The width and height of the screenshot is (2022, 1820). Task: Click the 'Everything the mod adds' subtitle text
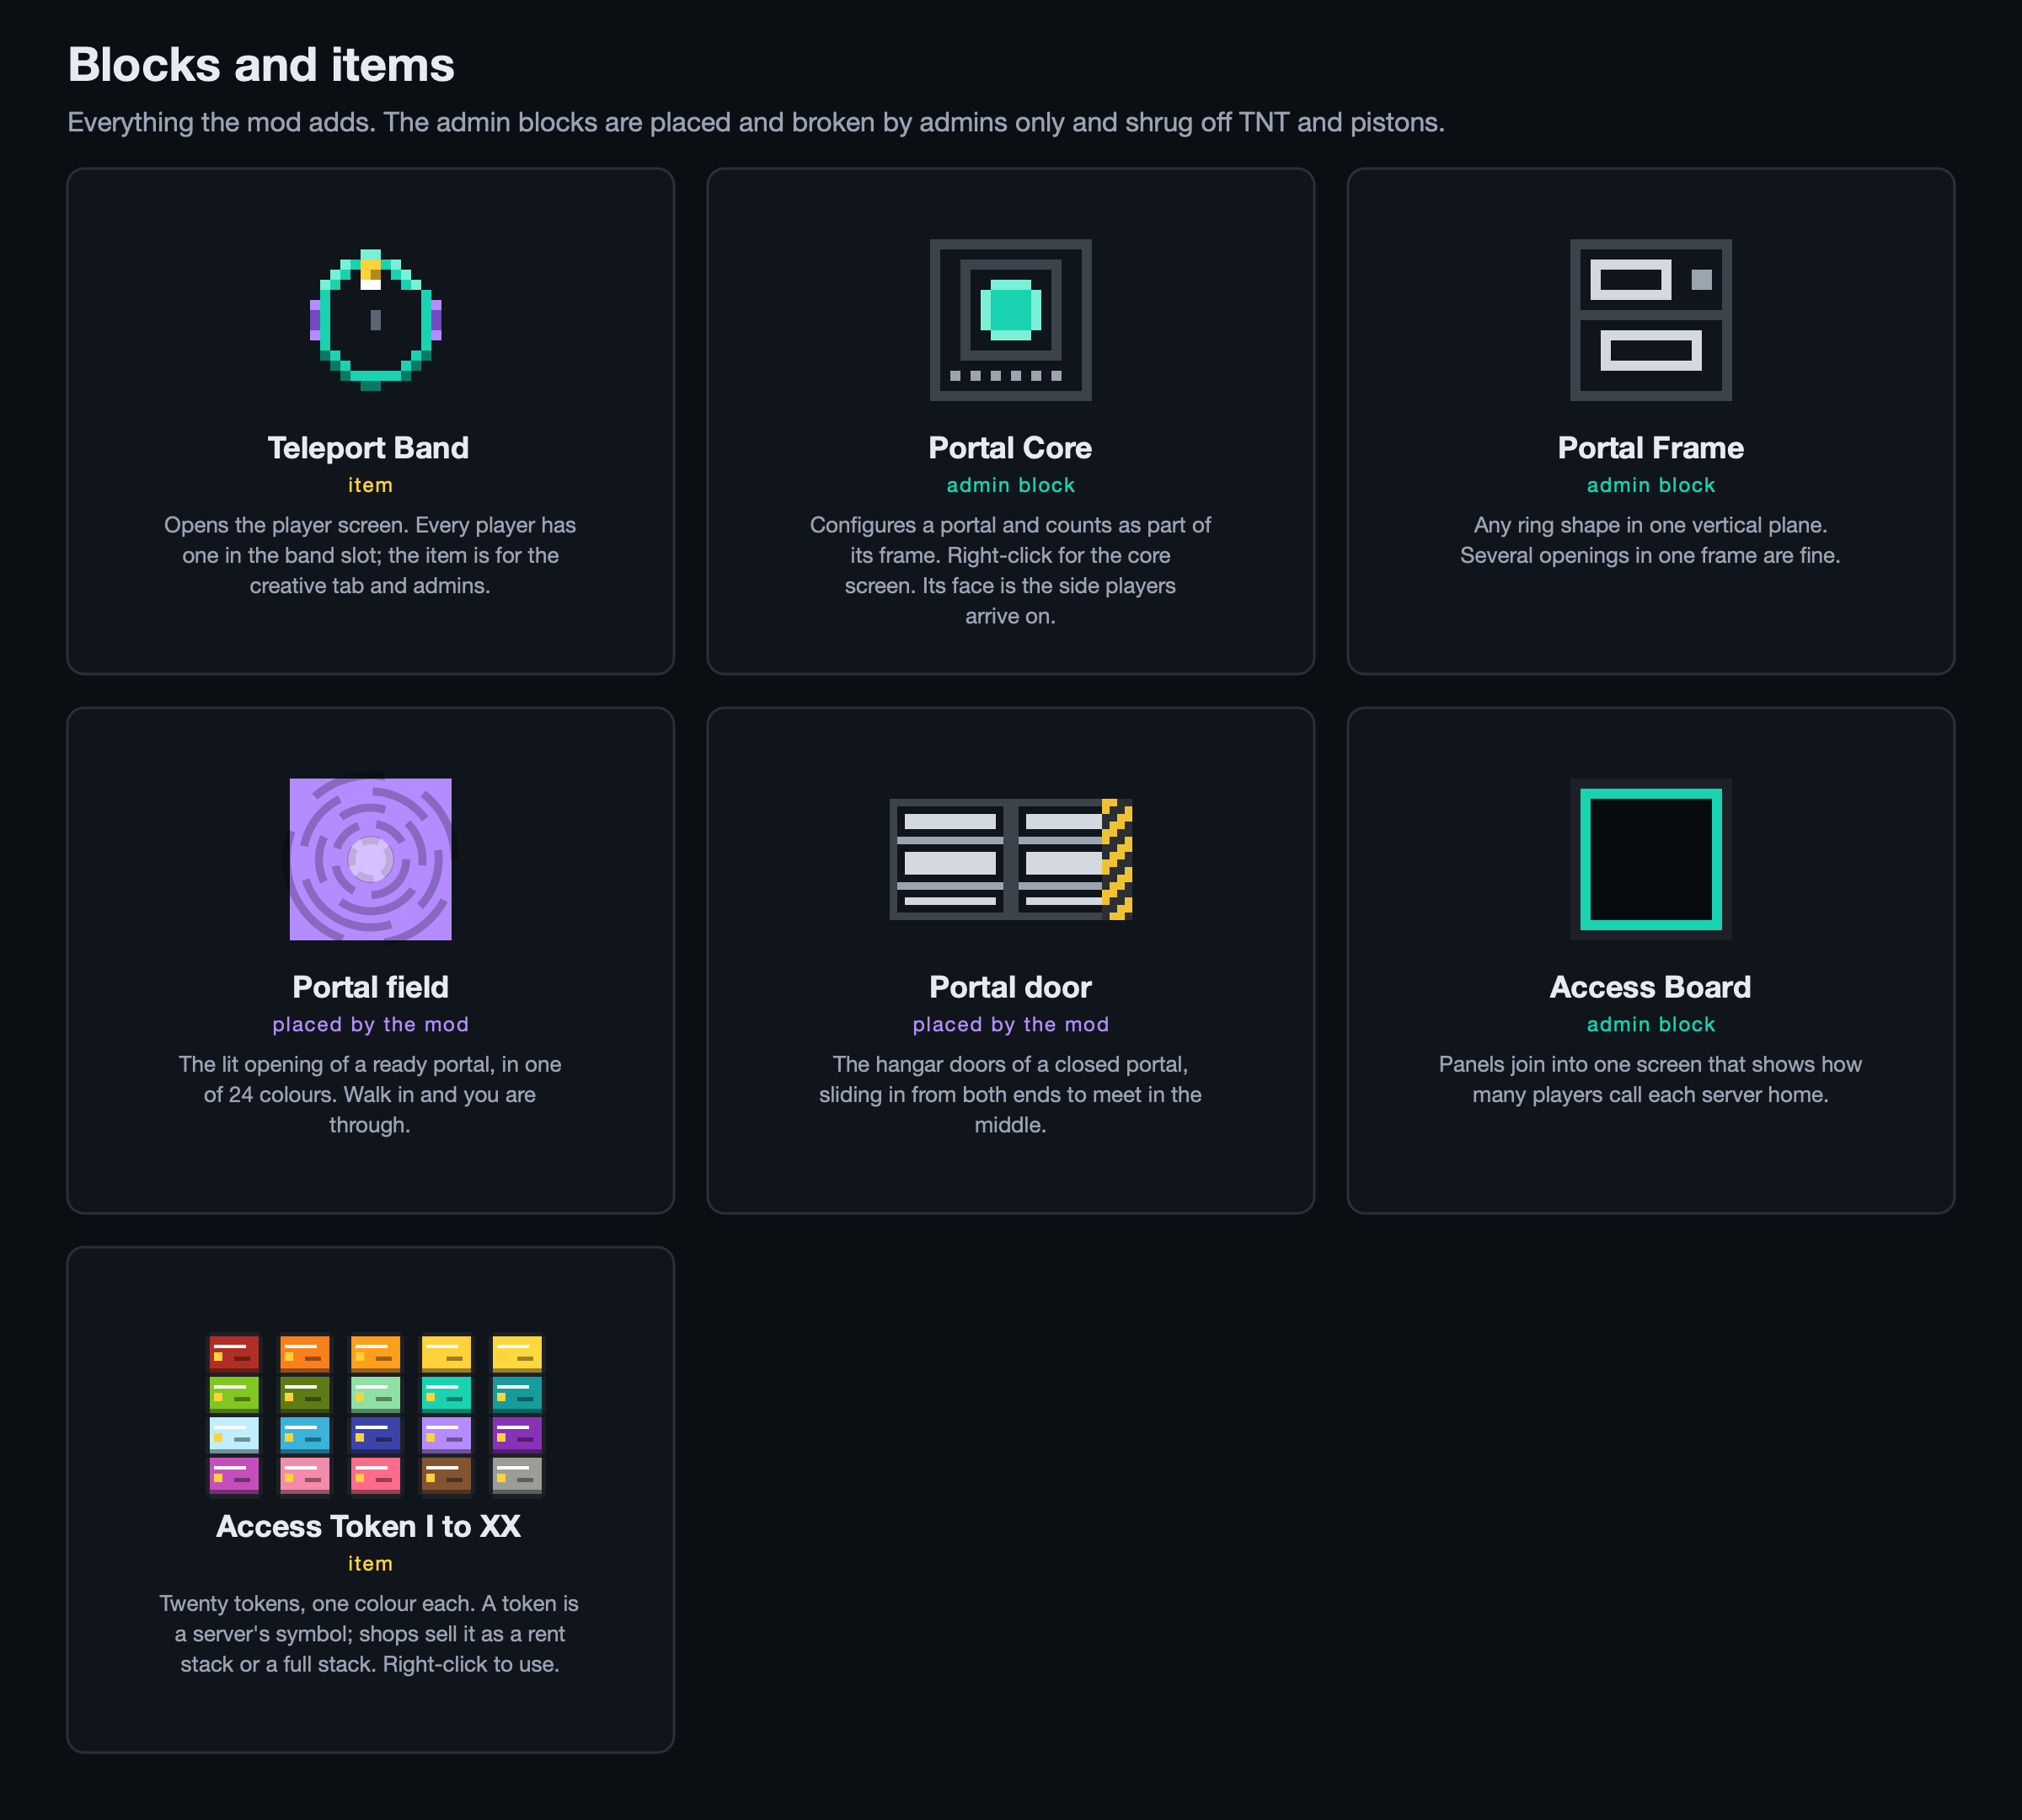pyautogui.click(x=756, y=122)
